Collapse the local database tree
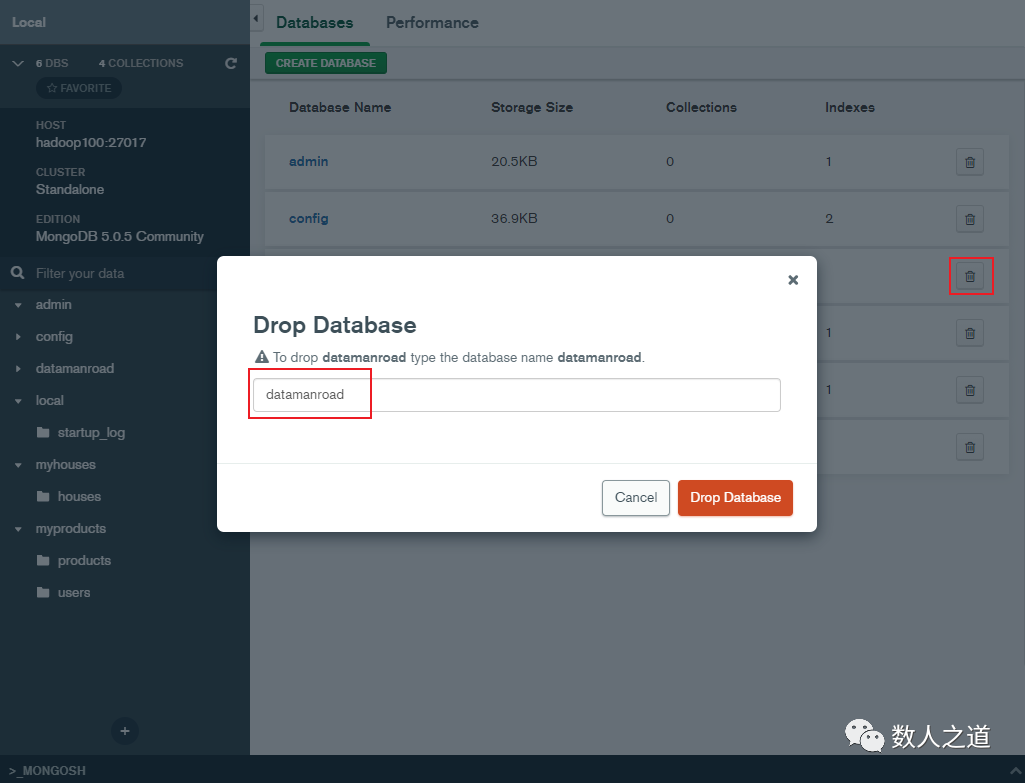 18,400
